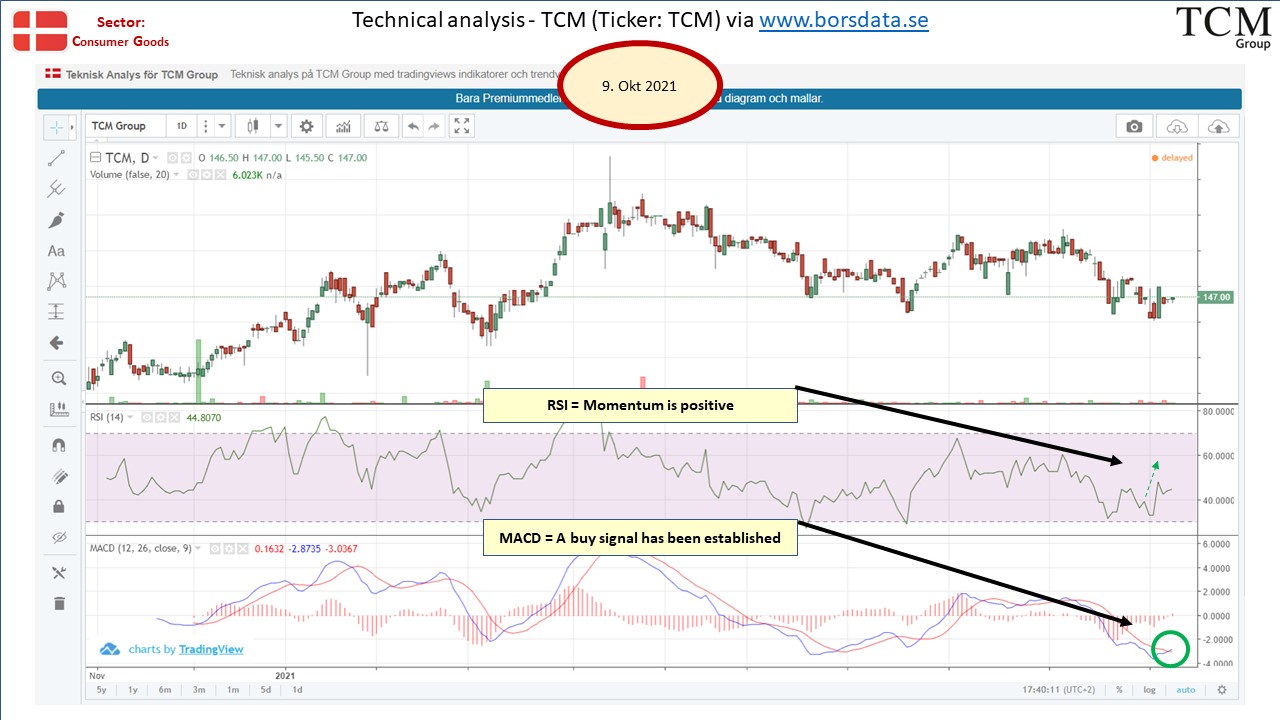1280x720 pixels.
Task: Open the indicators menu
Action: click(x=344, y=126)
